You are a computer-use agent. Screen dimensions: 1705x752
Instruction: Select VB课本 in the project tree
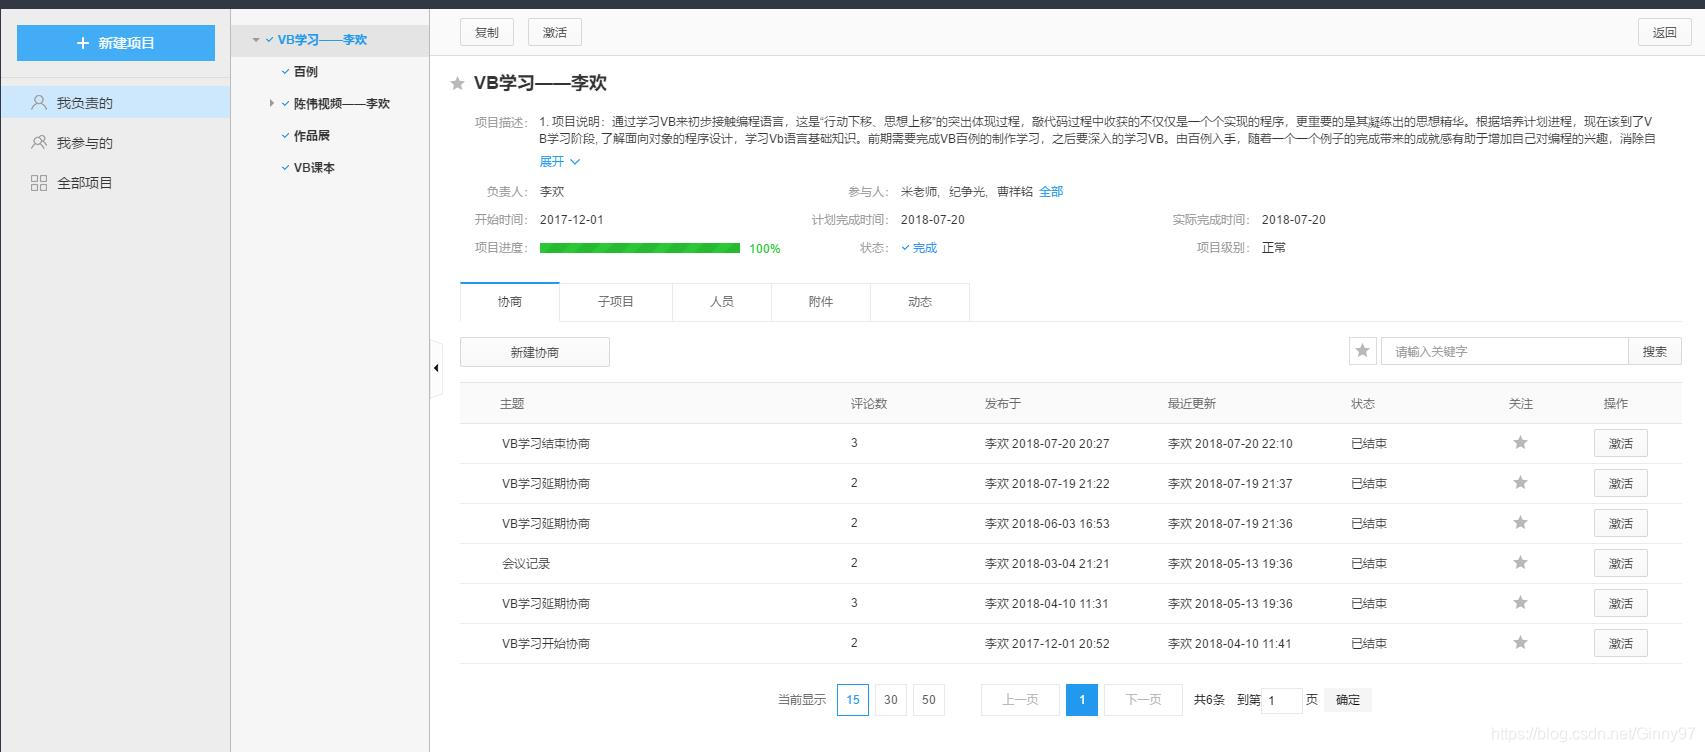coord(314,168)
